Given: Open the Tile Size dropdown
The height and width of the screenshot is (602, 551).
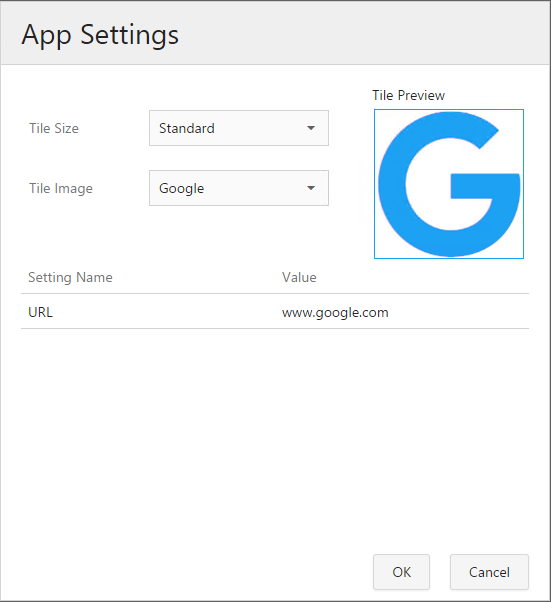Looking at the screenshot, I should point(239,128).
